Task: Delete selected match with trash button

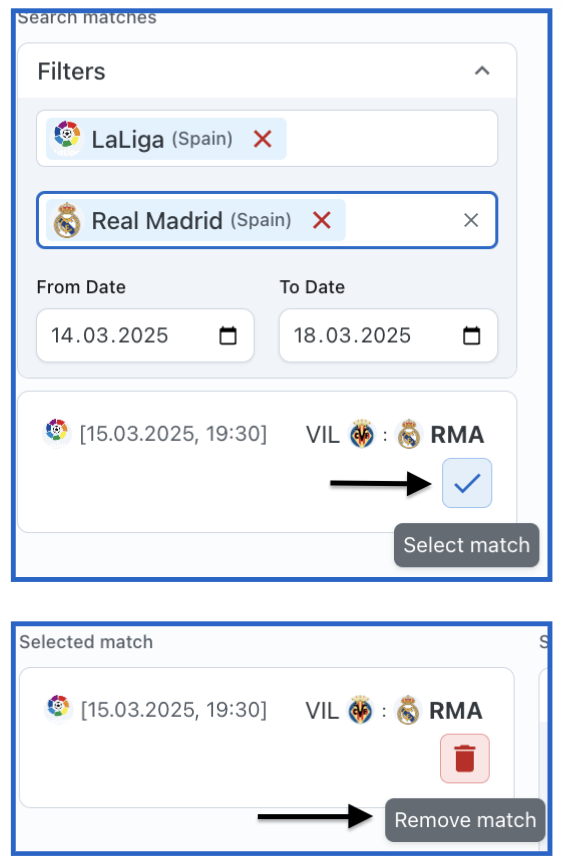Action: 465,758
